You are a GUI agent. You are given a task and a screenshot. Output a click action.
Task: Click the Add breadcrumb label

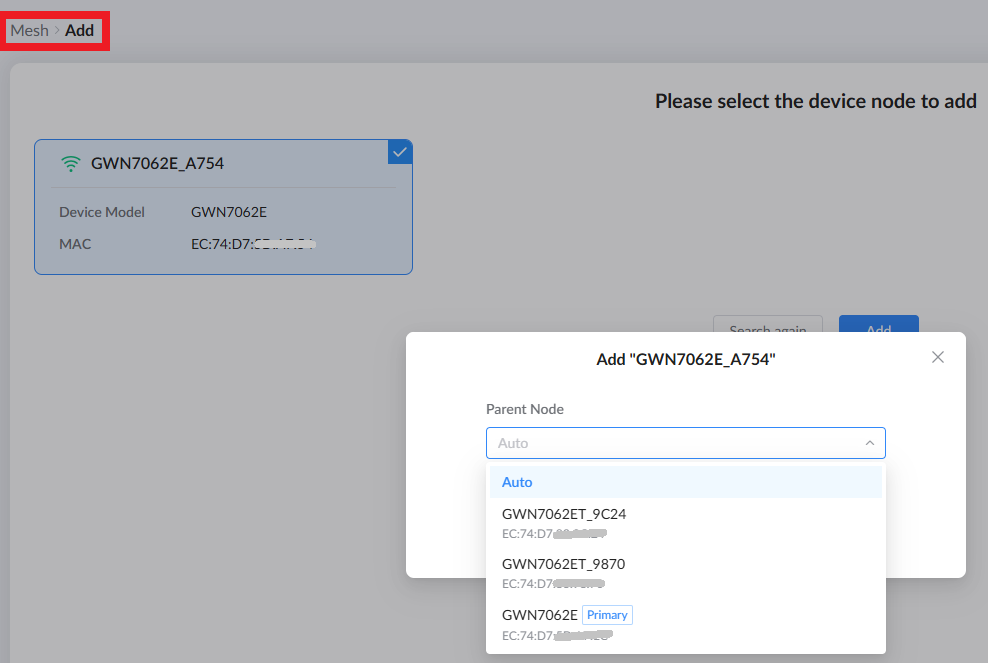click(x=79, y=30)
